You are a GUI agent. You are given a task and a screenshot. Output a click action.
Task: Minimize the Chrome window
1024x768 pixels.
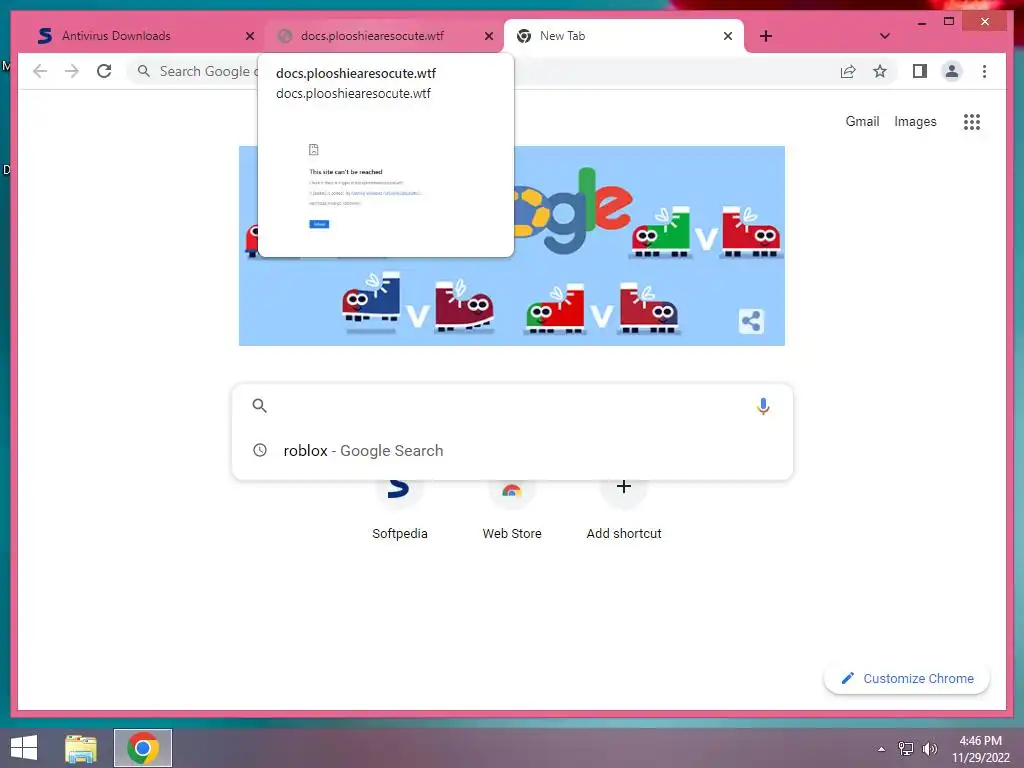pos(921,22)
